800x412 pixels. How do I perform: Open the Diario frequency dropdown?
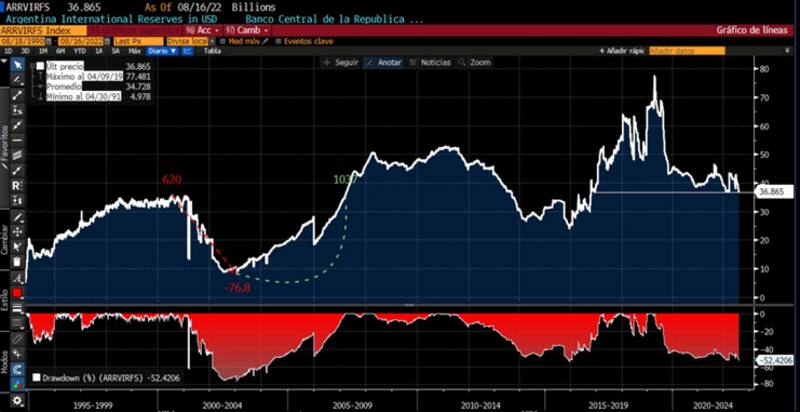coord(160,50)
